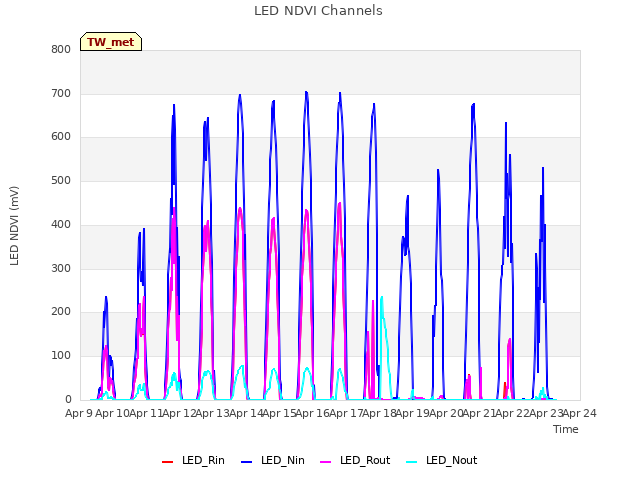Viewport: 640px width, 480px height.
Task: Click the 100 y-axis tick label
Action: (x=61, y=356)
